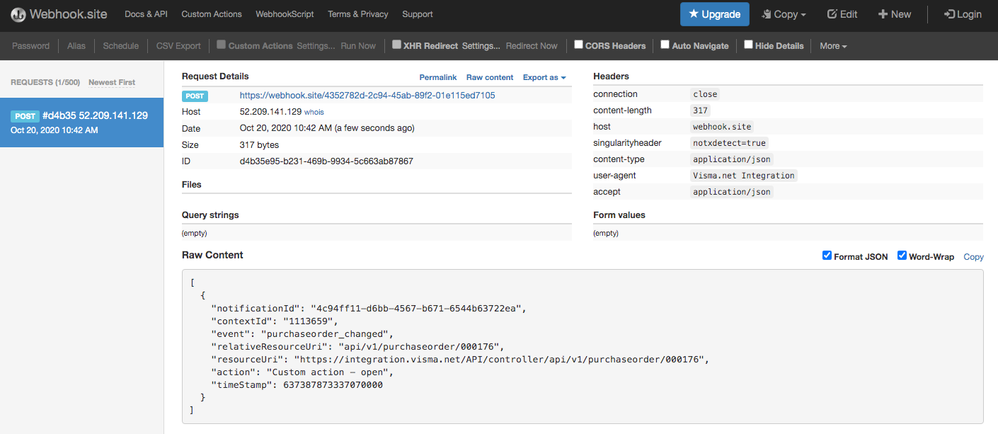This screenshot has height=434, width=998.
Task: Click Alias in the toolbar
Action: click(76, 46)
